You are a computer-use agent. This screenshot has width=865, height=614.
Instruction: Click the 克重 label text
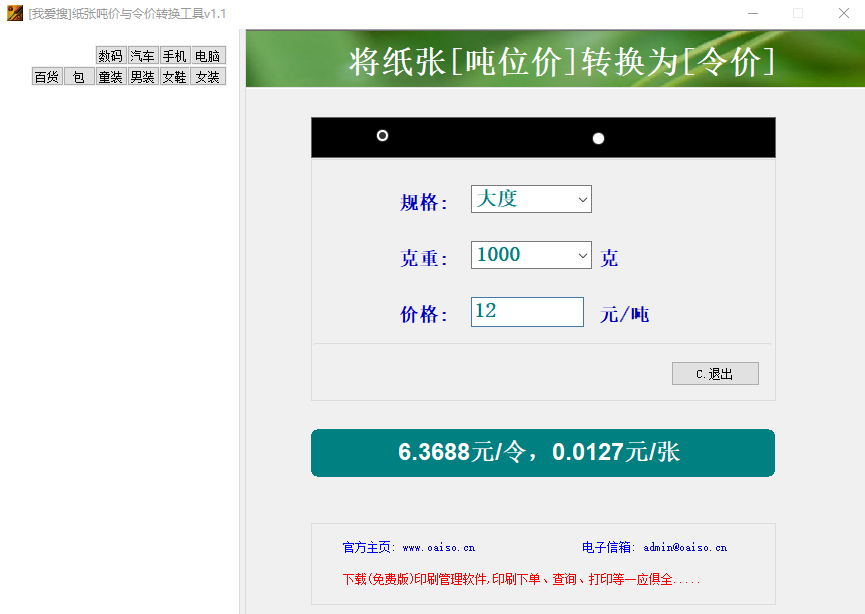[423, 258]
